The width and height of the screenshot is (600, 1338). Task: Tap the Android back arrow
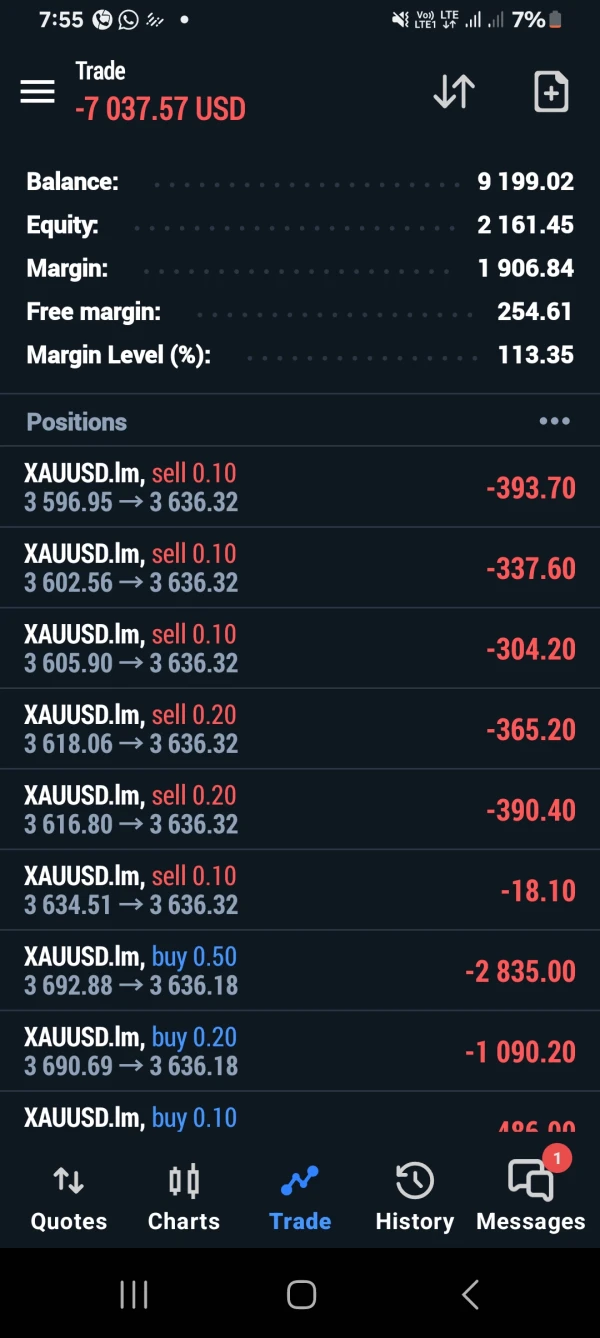click(x=470, y=1295)
